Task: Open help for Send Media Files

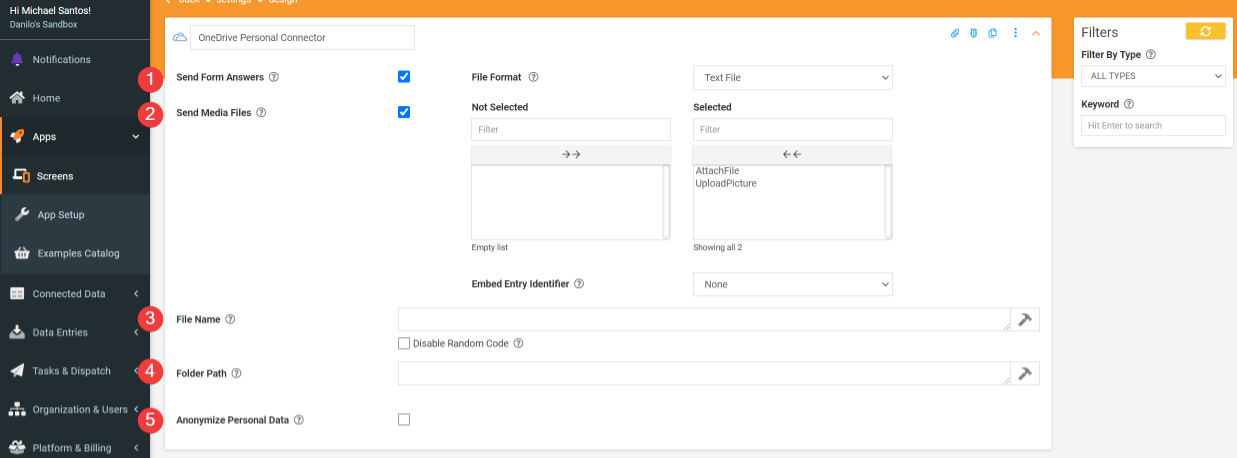Action: tap(261, 112)
